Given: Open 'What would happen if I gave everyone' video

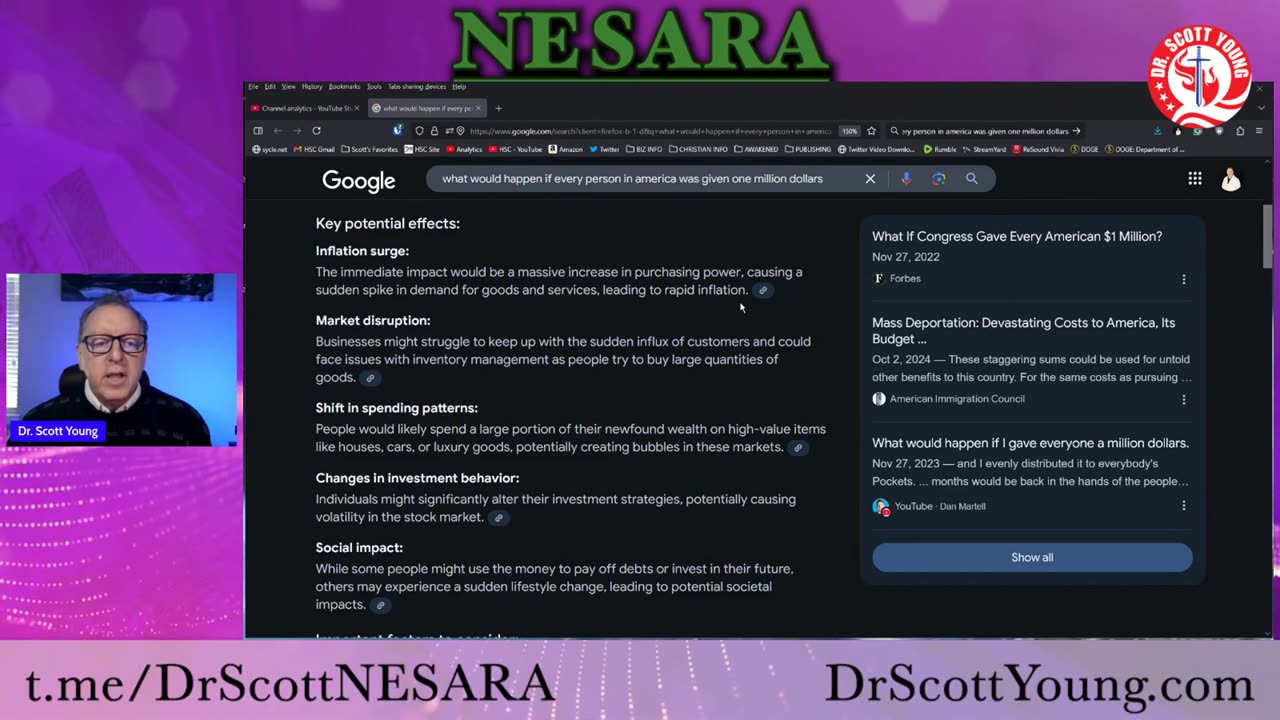Looking at the screenshot, I should 1030,443.
